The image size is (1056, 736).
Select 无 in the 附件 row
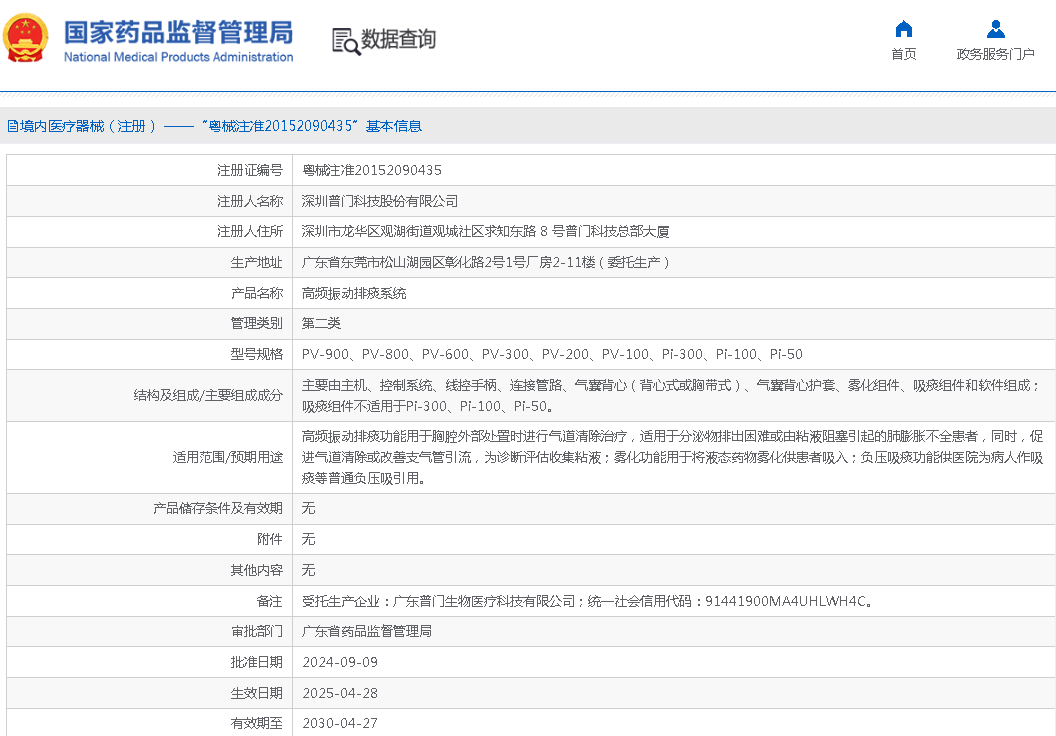tap(308, 539)
